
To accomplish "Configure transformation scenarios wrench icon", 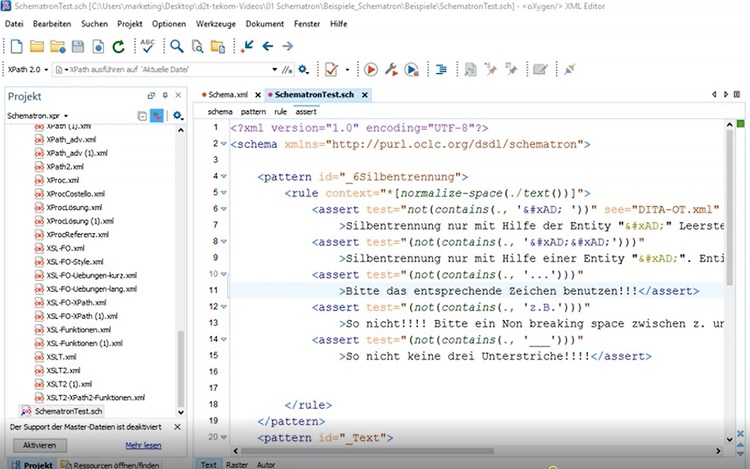I will [x=391, y=70].
